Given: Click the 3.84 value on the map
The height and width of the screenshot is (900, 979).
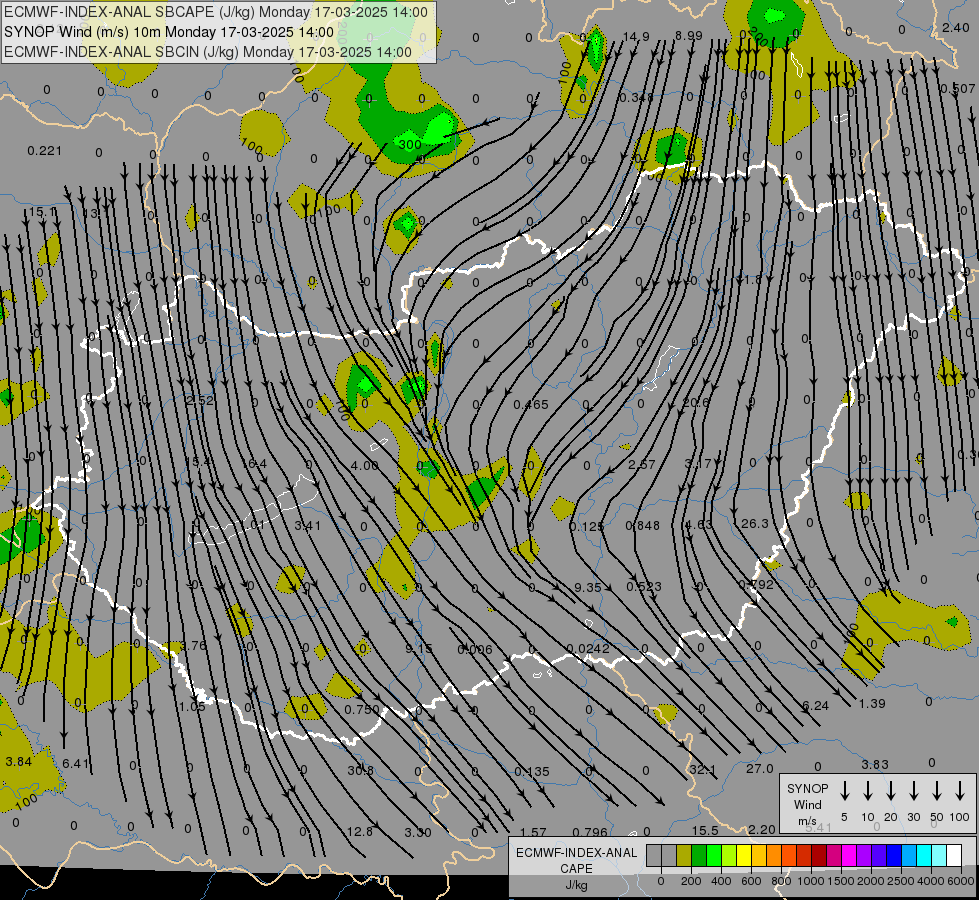Looking at the screenshot, I should pyautogui.click(x=18, y=762).
